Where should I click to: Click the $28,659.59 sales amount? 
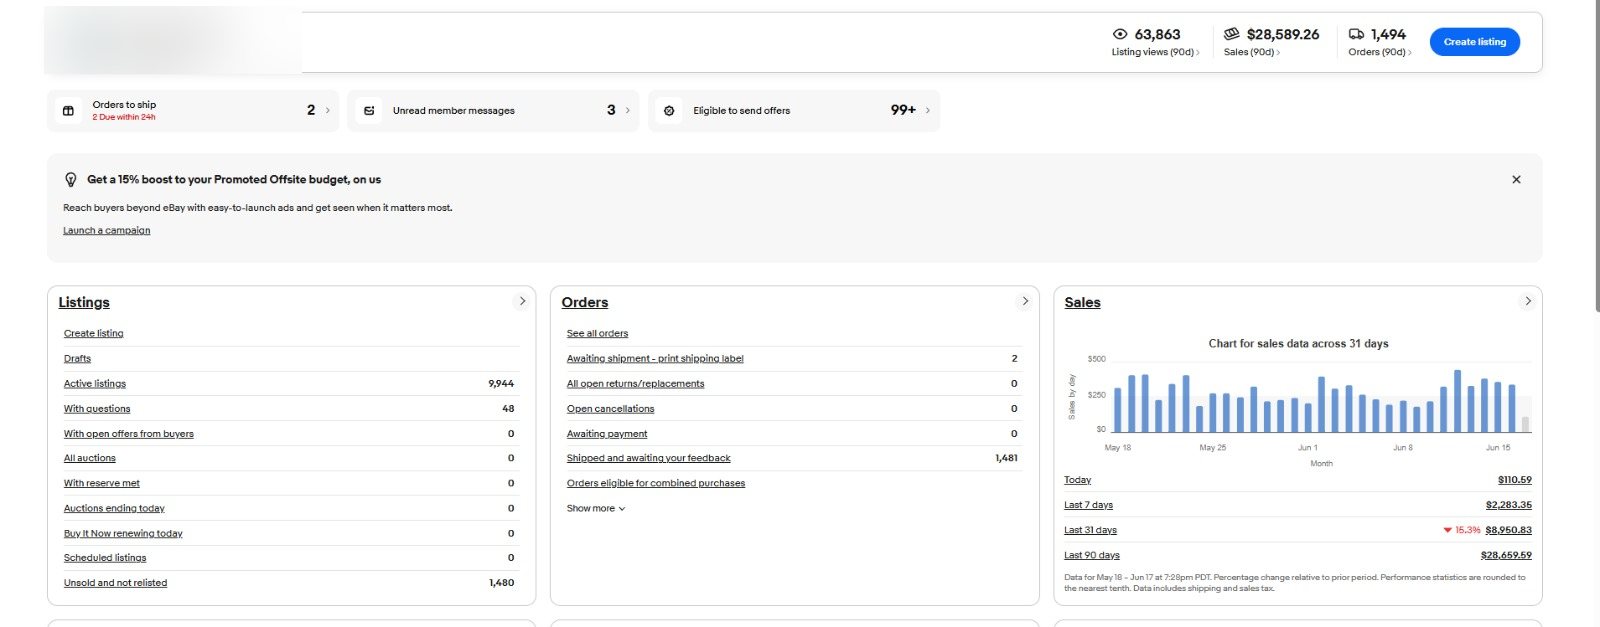[1506, 555]
